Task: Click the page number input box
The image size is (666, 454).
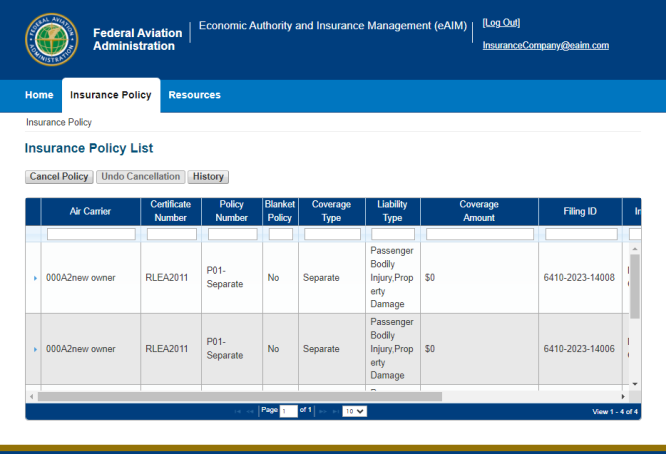Action: 288,411
